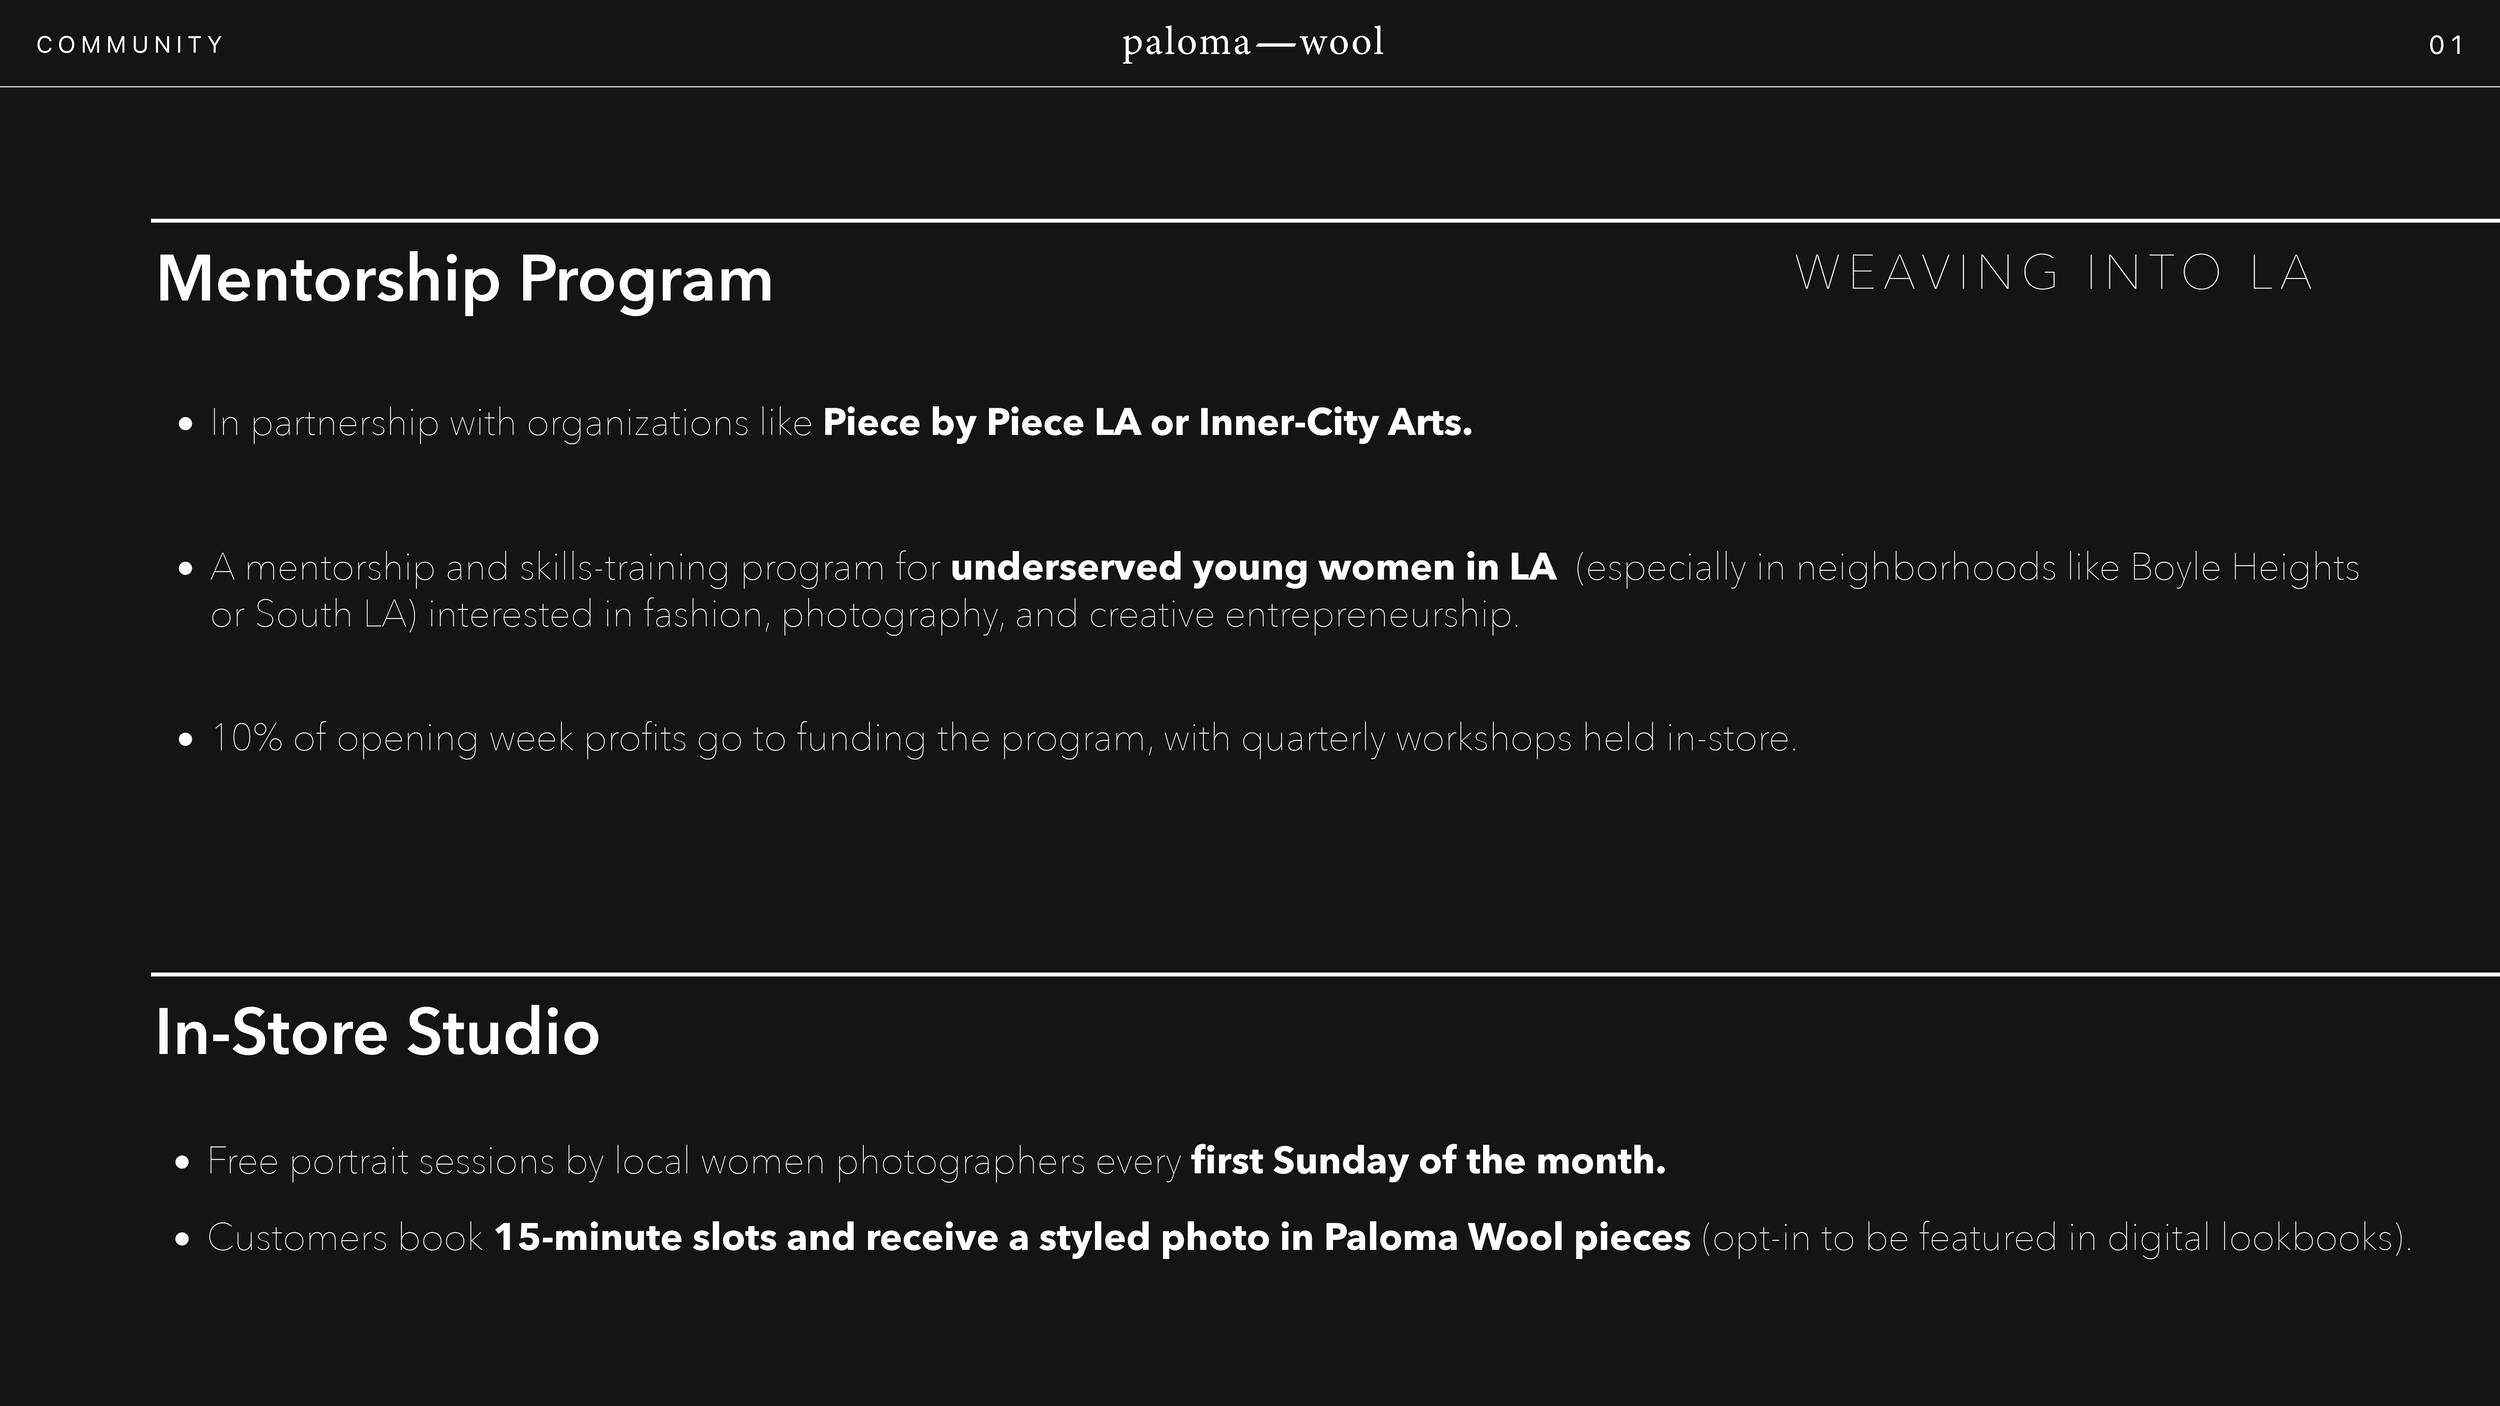Click the quarterly workshops held in-store text
This screenshot has height=1406, width=2500.
[1518, 739]
